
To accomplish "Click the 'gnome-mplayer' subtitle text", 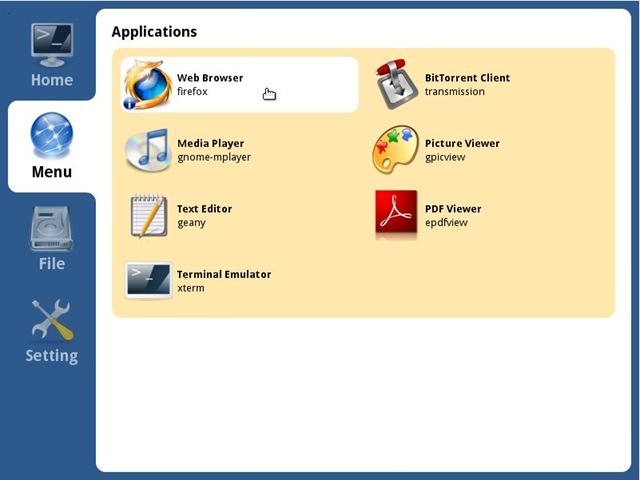I will click(214, 157).
